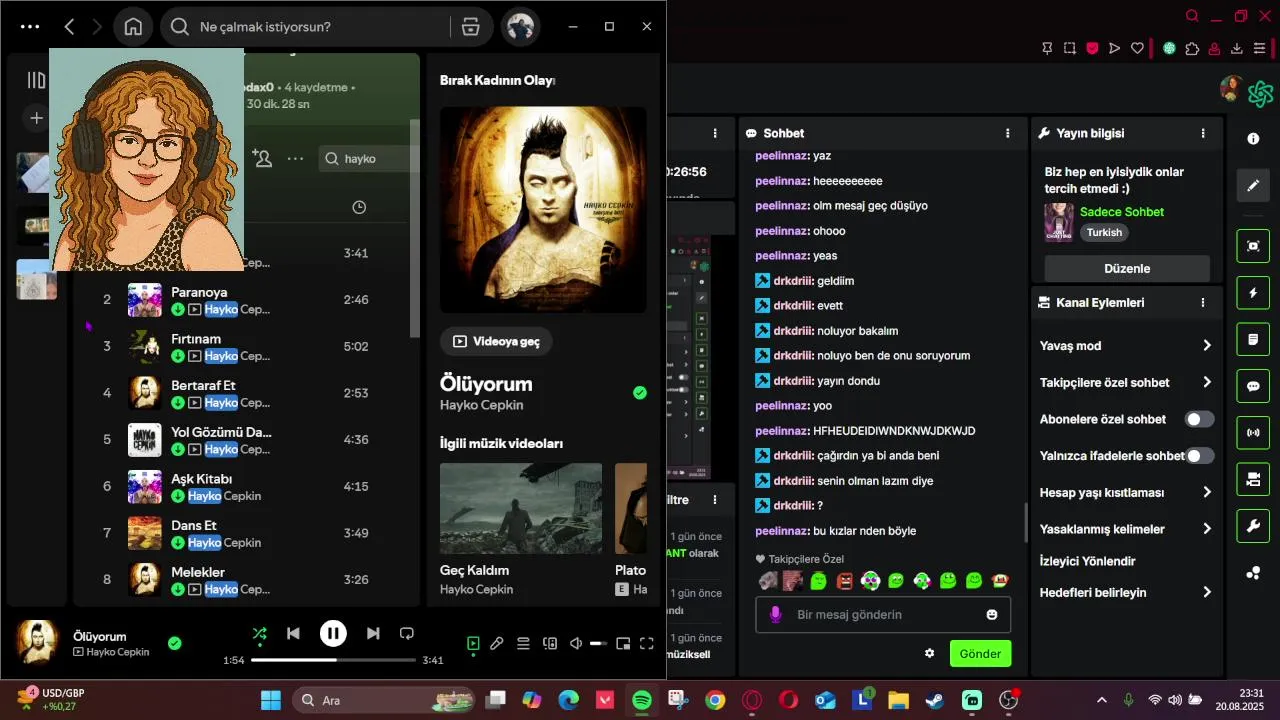This screenshot has height=720, width=1280.
Task: Open lightning quick actions sidebar icon
Action: (x=1253, y=293)
